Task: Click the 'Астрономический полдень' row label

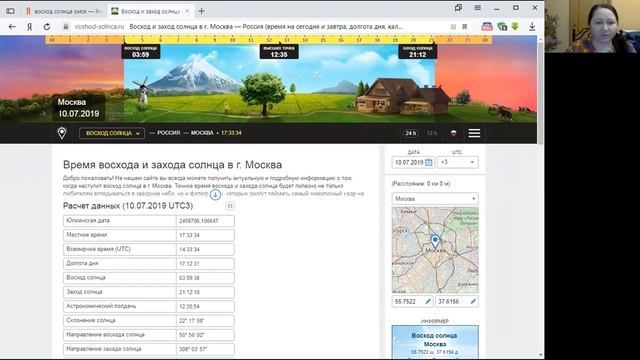Action: [x=101, y=306]
